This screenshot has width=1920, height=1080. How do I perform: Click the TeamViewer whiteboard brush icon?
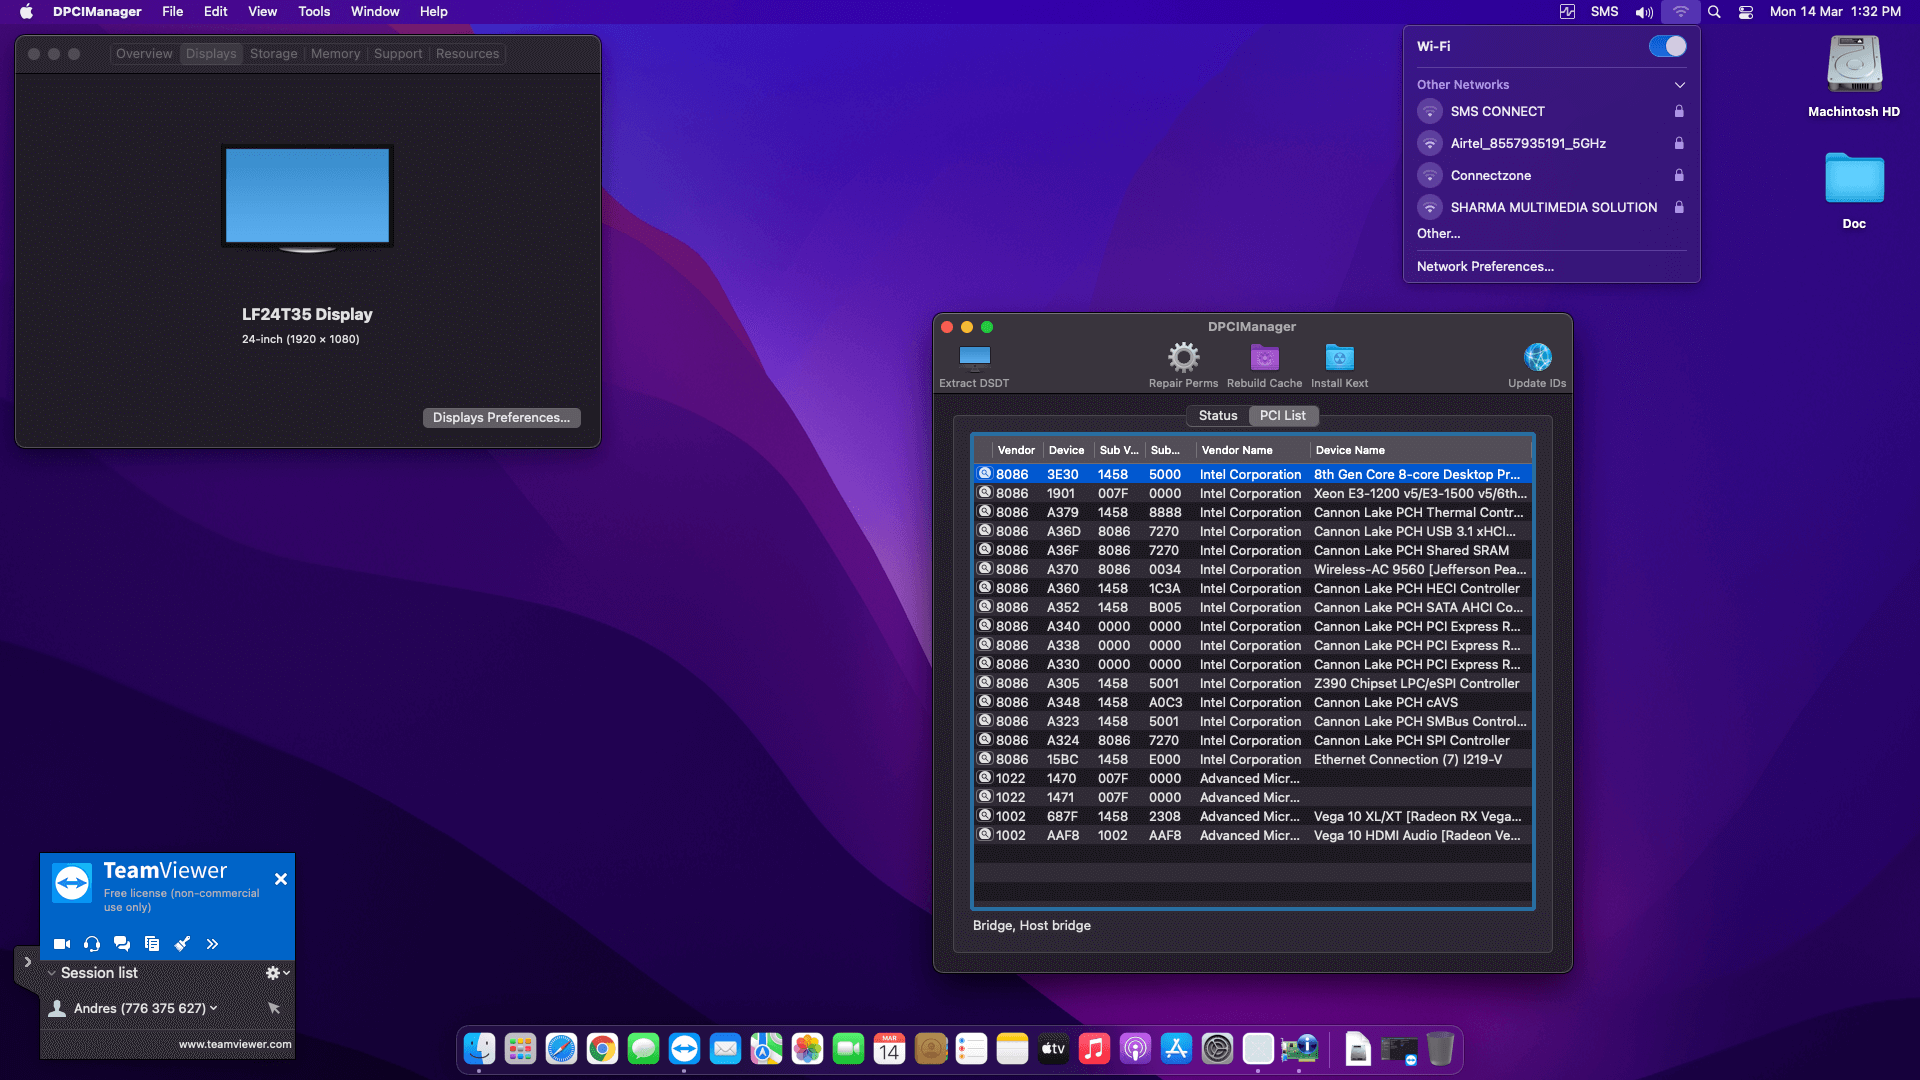pyautogui.click(x=182, y=943)
